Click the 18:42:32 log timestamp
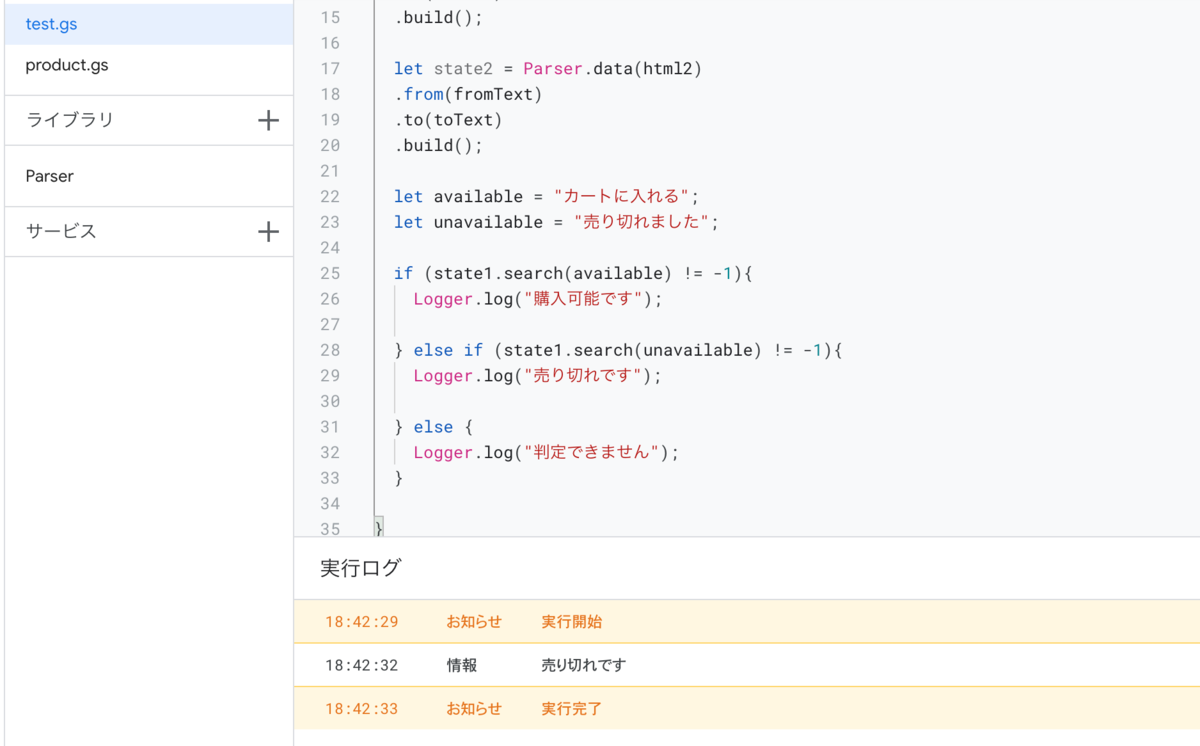The width and height of the screenshot is (1200, 746). tap(362, 665)
